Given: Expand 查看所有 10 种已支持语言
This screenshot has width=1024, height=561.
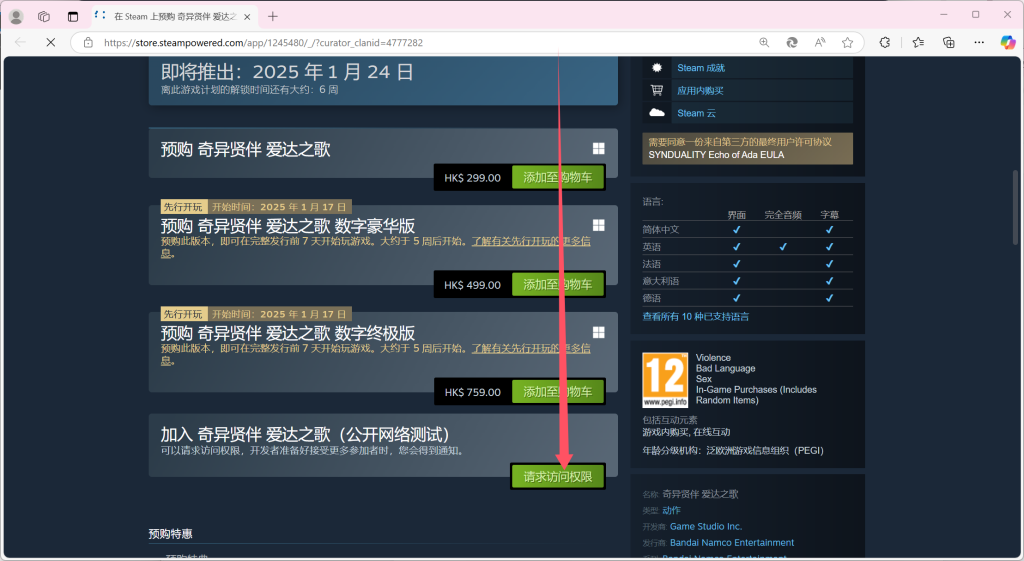Looking at the screenshot, I should coord(696,317).
